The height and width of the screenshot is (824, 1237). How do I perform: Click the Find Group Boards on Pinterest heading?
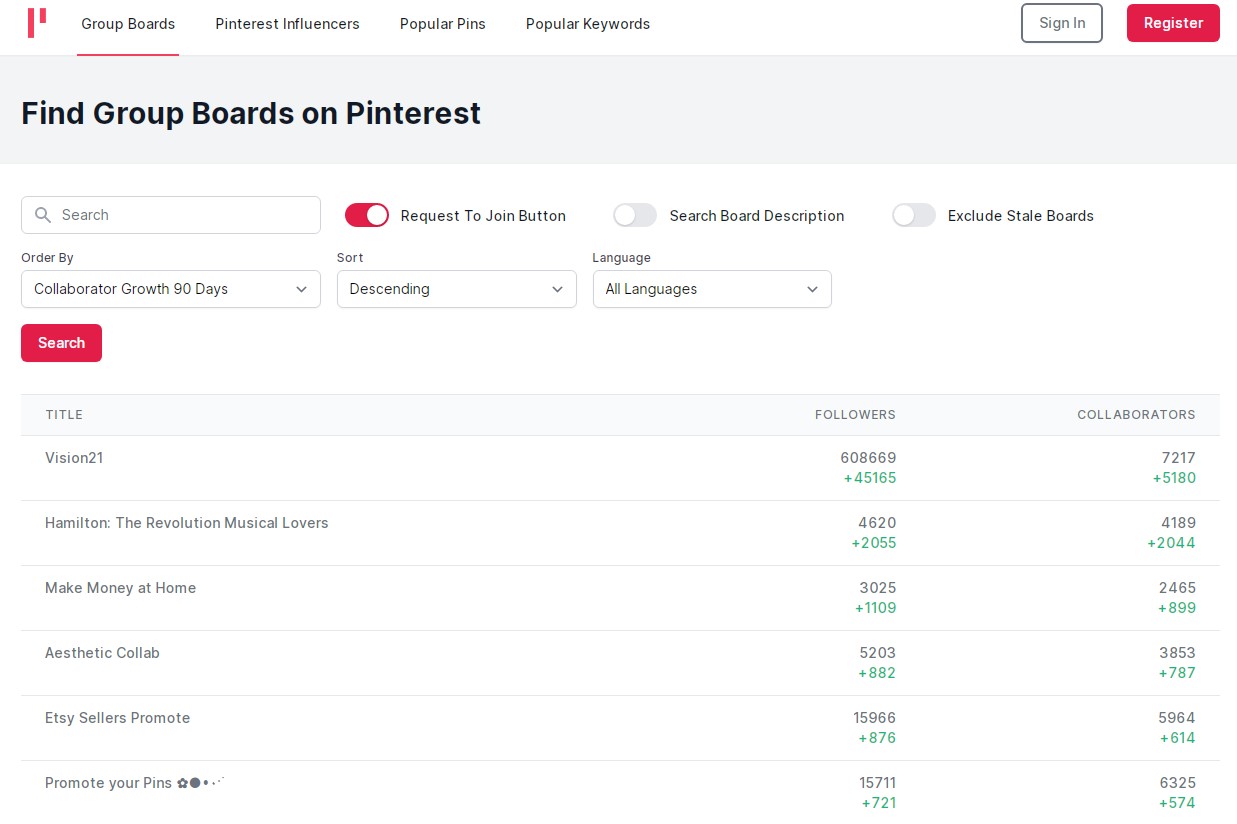pos(251,113)
